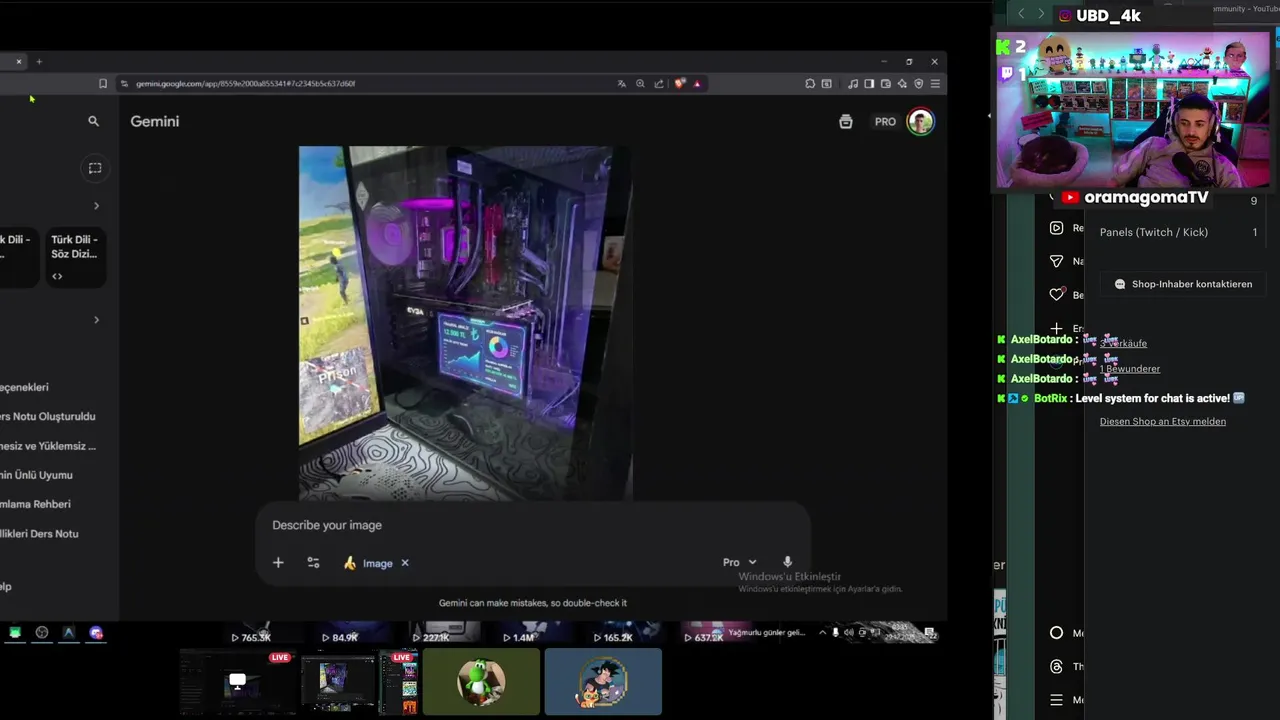
Task: Remove the Image tool chip with X
Action: pyautogui.click(x=405, y=563)
